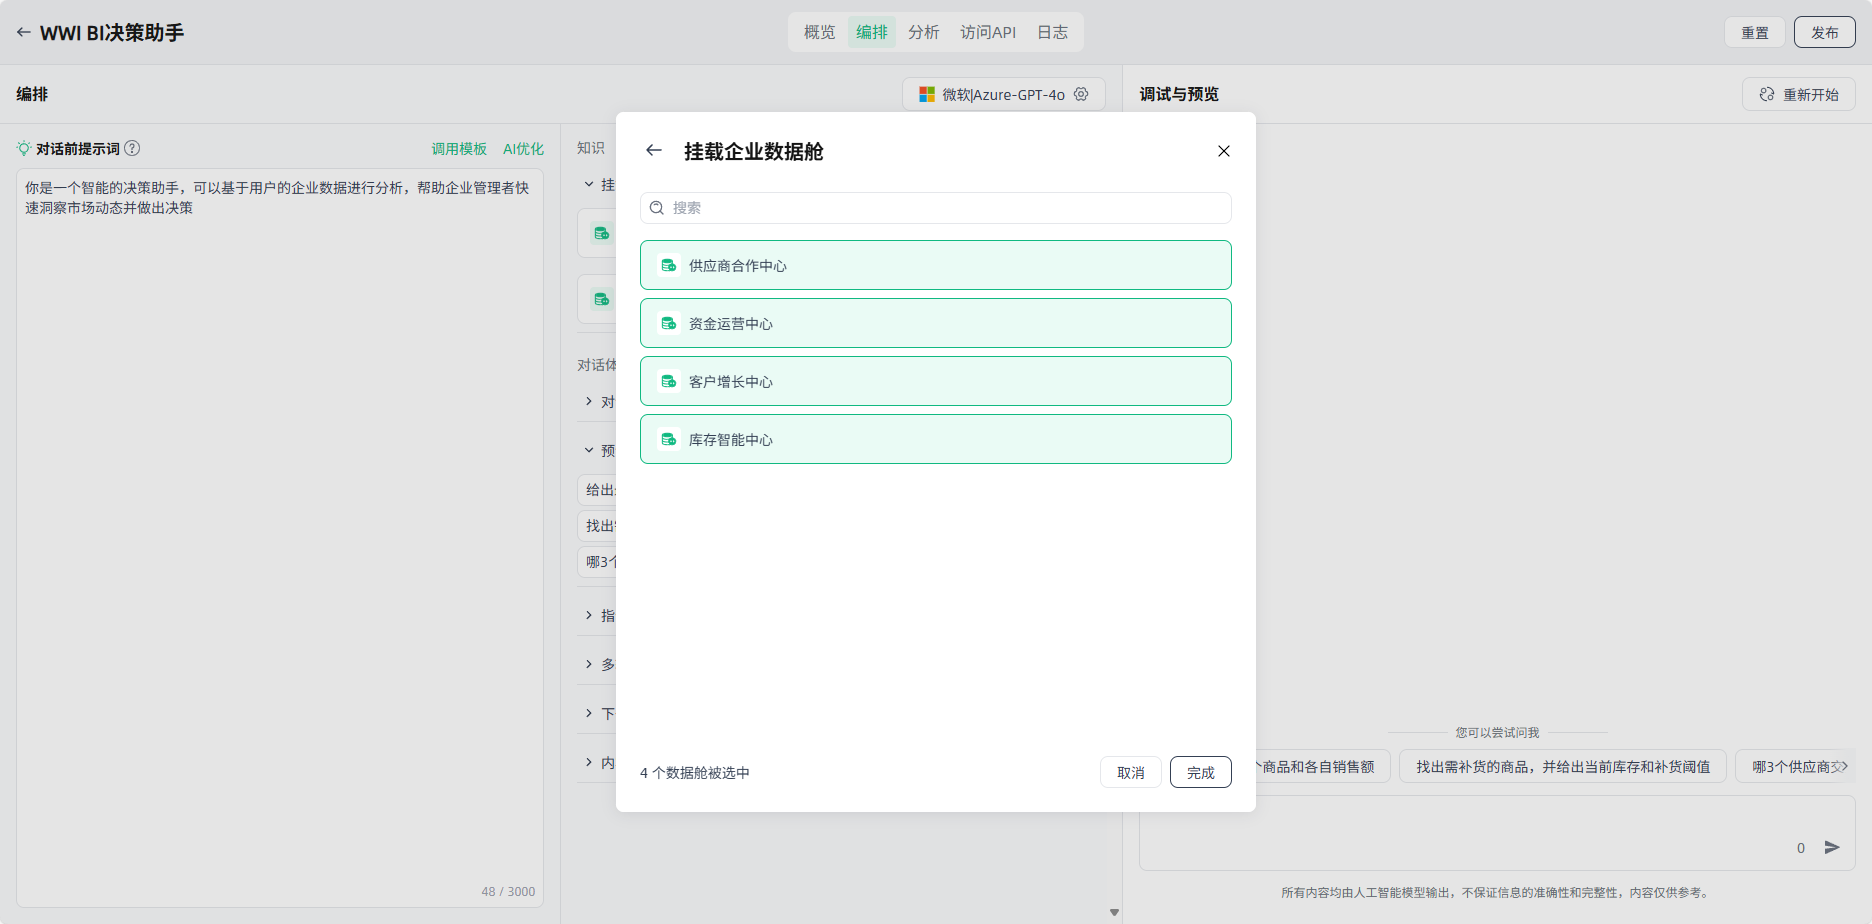
Task: Click the 重新开始 restart button
Action: click(1798, 94)
